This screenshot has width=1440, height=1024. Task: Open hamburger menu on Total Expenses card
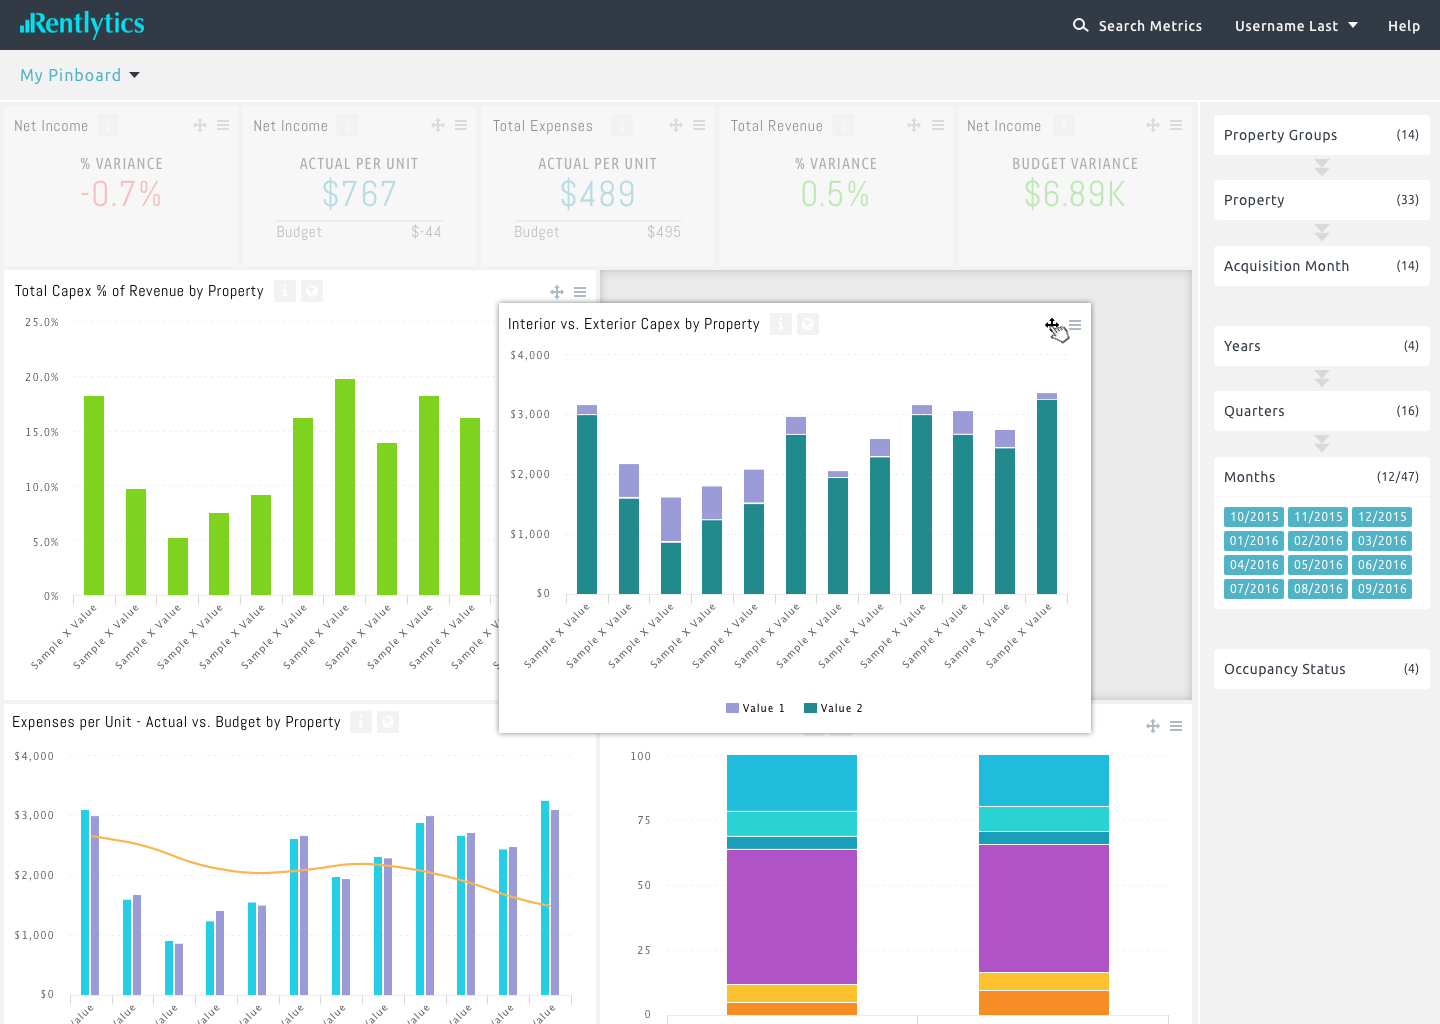(699, 125)
